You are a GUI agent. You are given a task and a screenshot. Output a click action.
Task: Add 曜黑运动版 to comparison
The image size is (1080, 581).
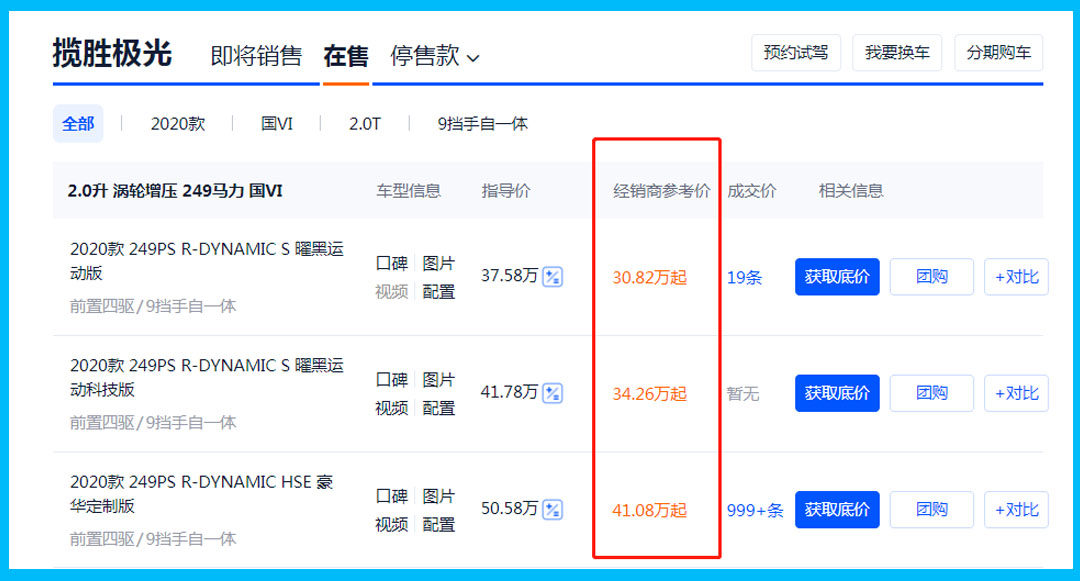tap(1016, 277)
